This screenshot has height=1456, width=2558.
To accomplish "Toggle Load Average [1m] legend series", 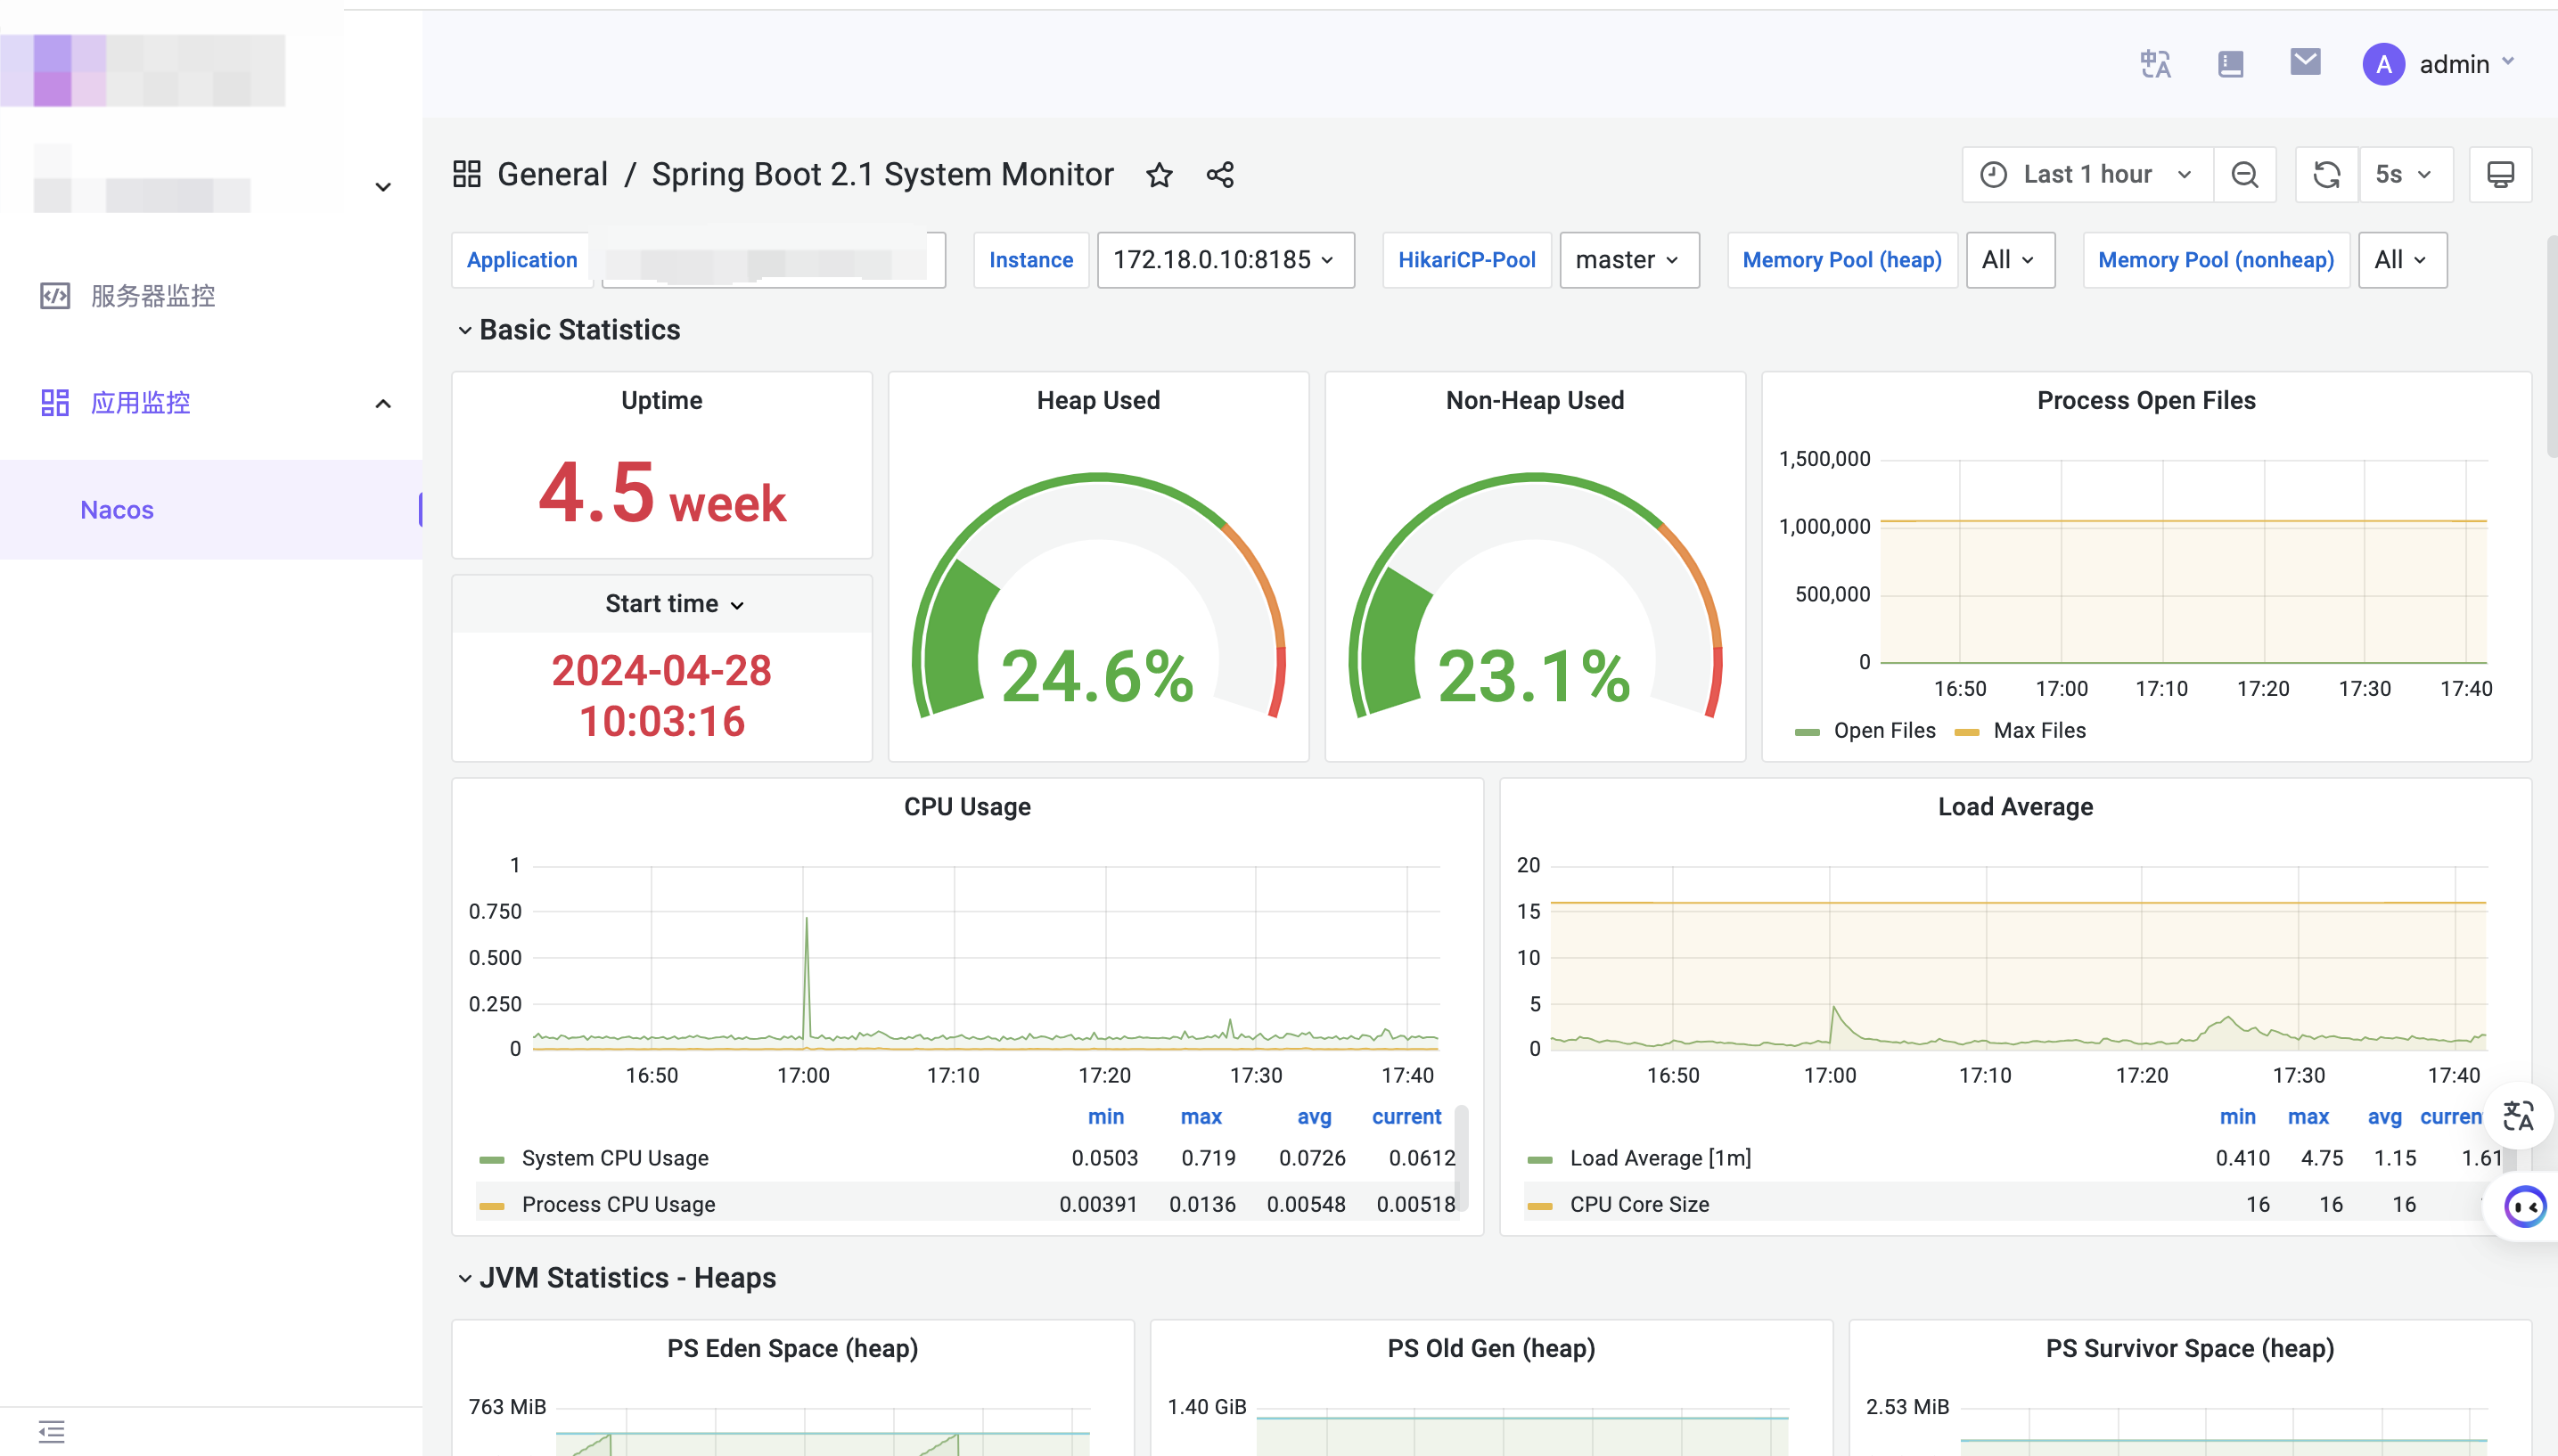I will pyautogui.click(x=1660, y=1158).
